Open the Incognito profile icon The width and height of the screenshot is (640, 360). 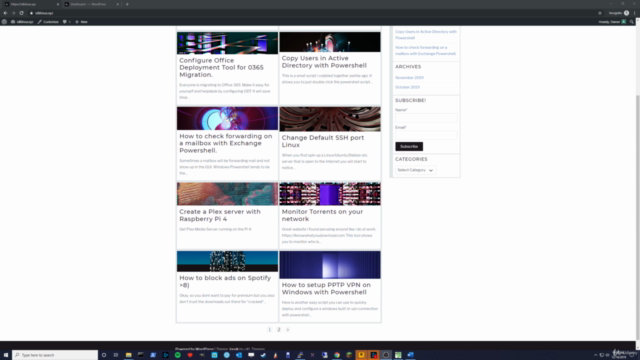627,13
